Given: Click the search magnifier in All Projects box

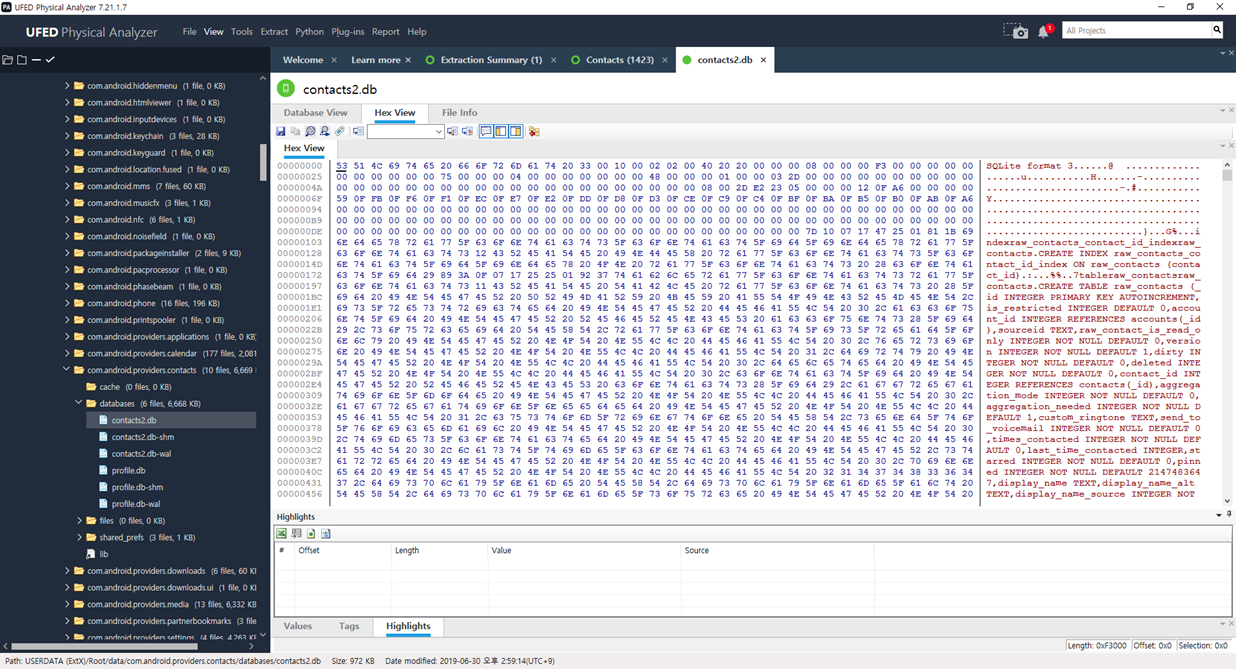Looking at the screenshot, I should 1217,30.
